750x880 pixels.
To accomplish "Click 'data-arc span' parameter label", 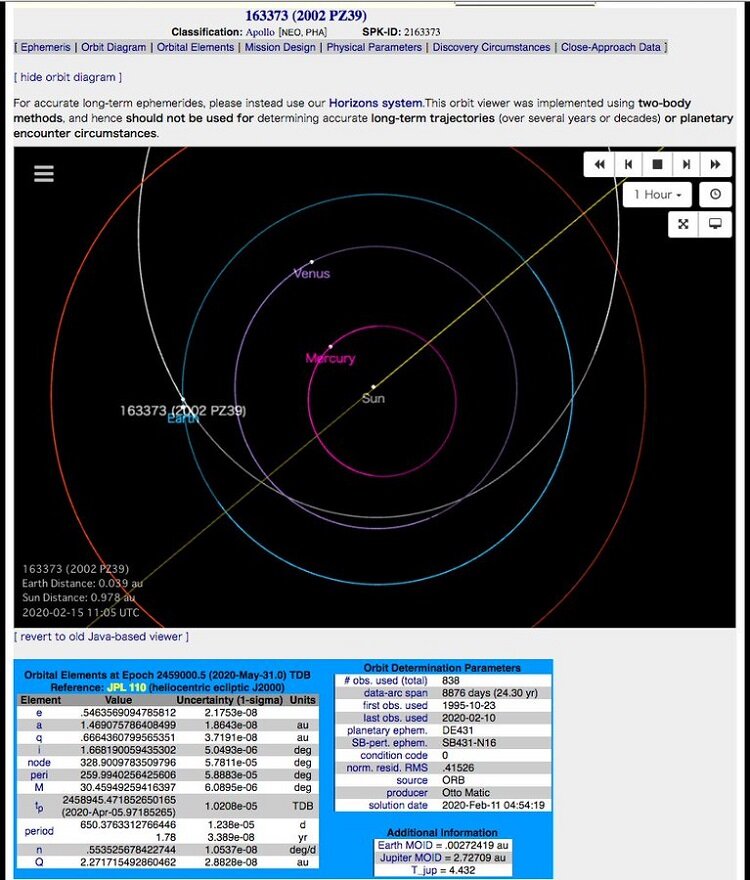I will (x=395, y=693).
